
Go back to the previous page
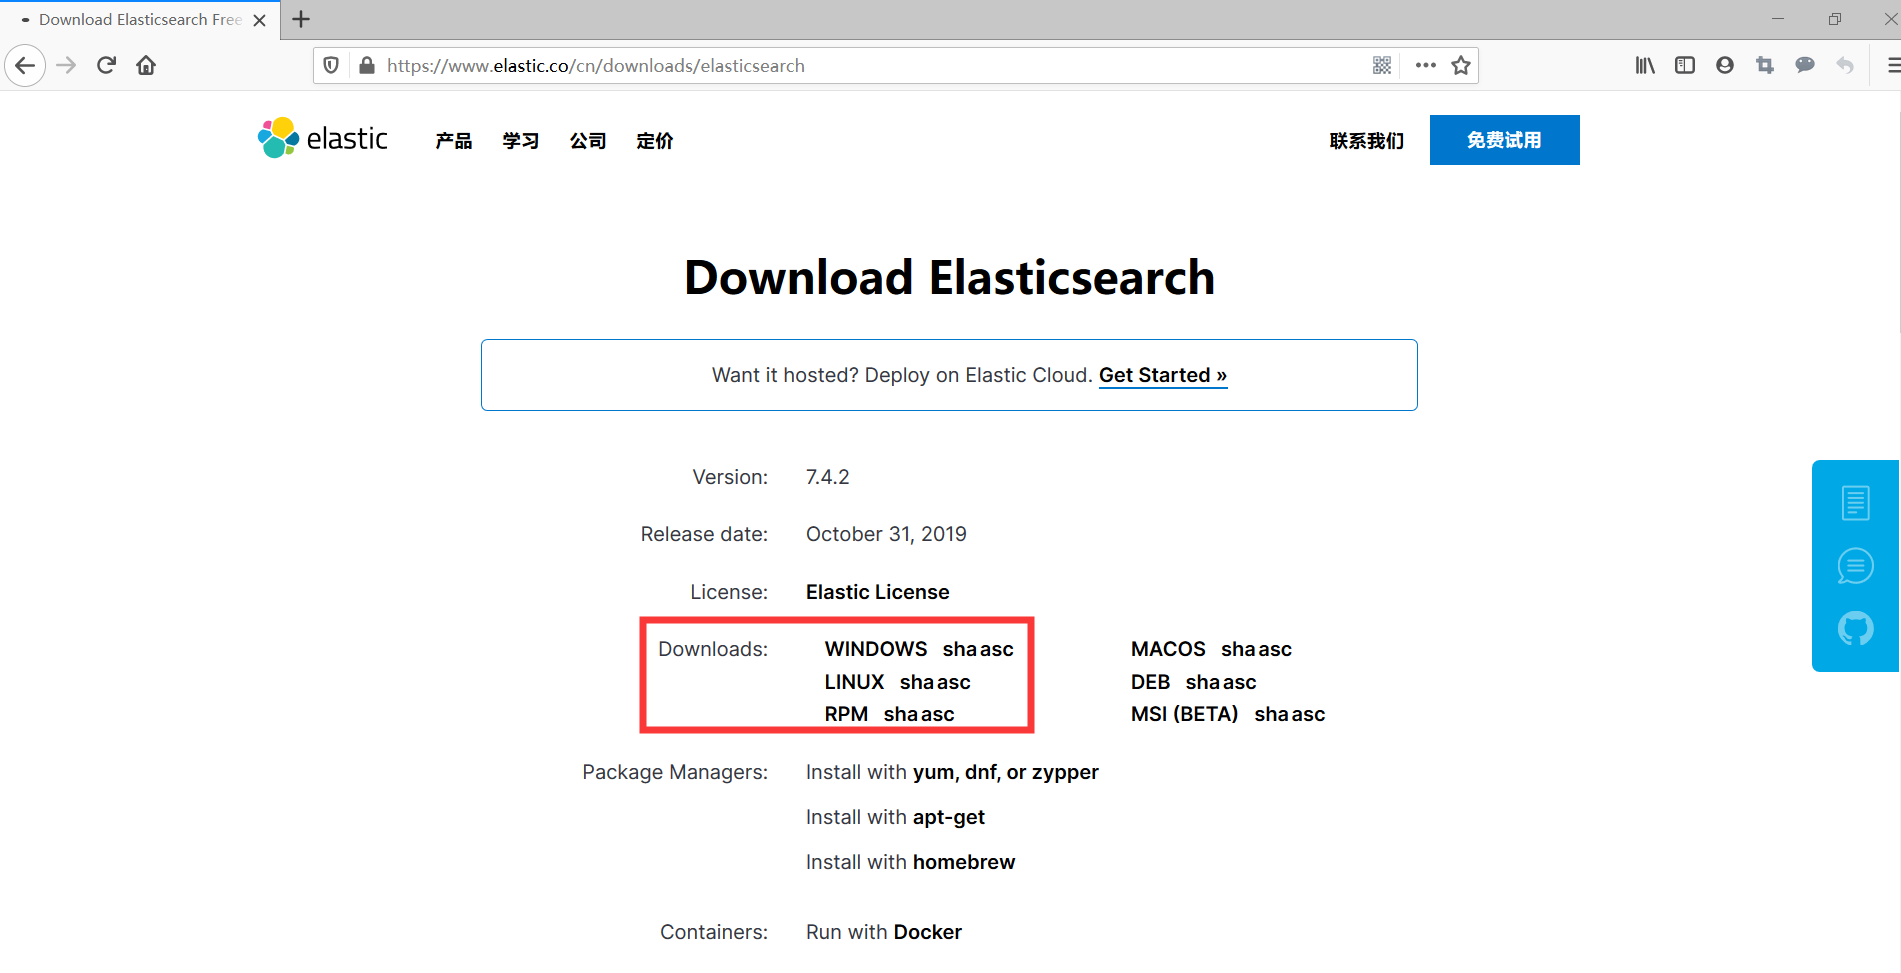(25, 66)
